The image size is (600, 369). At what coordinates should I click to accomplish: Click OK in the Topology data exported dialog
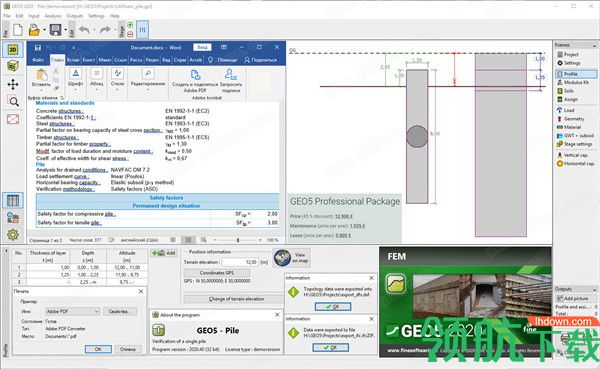pyautogui.click(x=333, y=307)
